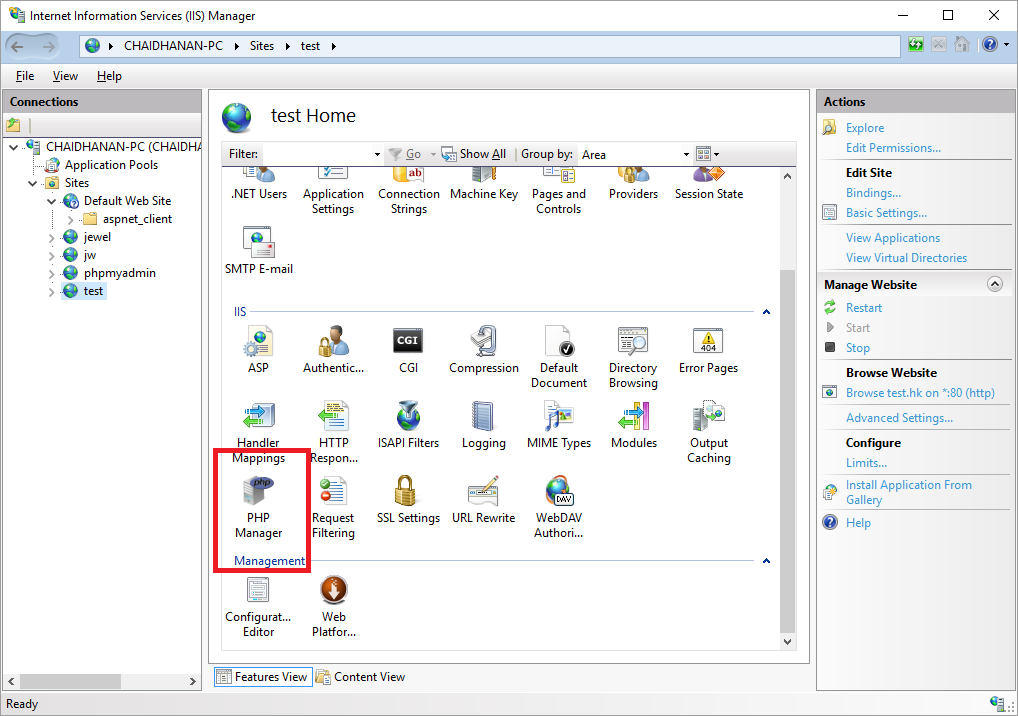Open Application Settings feature
Image resolution: width=1018 pixels, height=716 pixels.
pyautogui.click(x=333, y=192)
